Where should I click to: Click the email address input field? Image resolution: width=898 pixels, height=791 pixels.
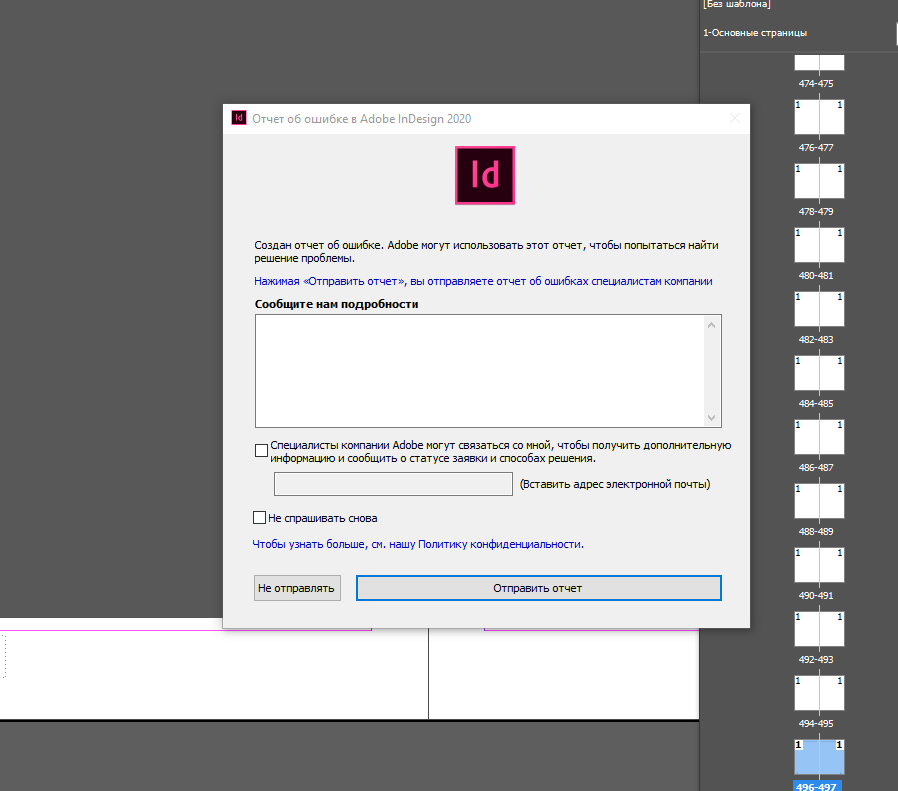click(x=393, y=484)
